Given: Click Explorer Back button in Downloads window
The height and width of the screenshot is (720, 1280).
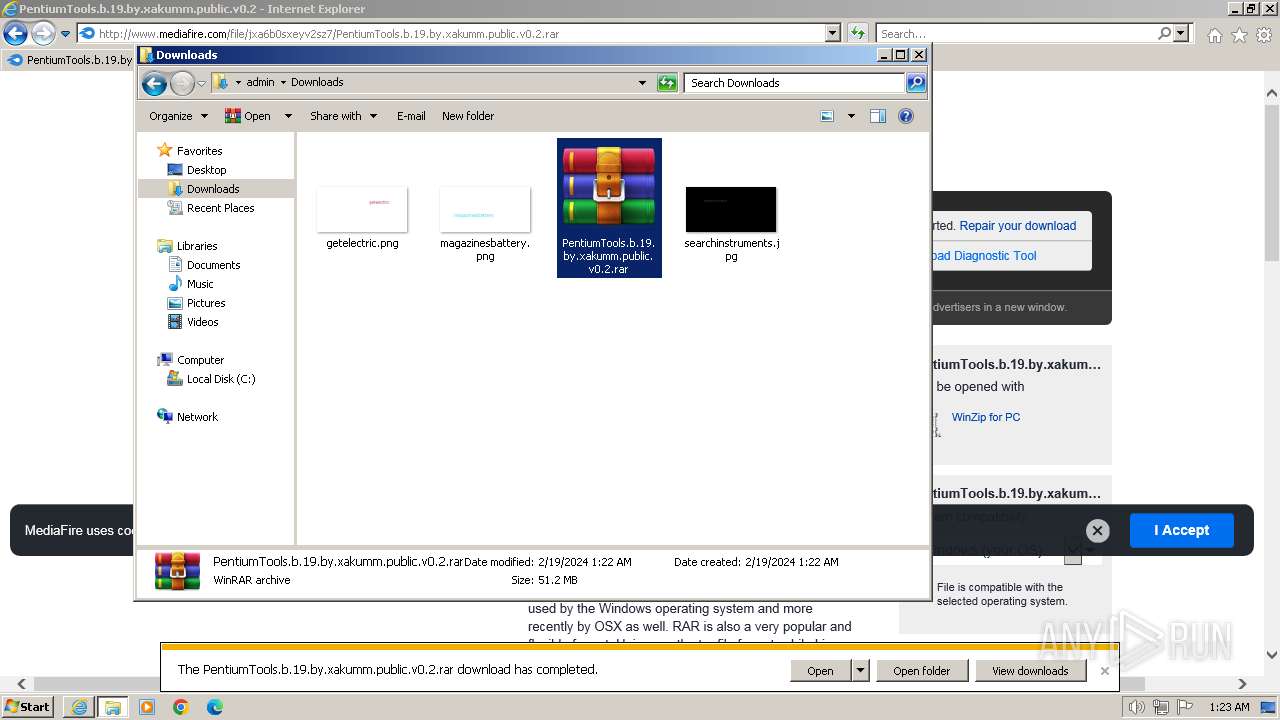Looking at the screenshot, I should click(154, 83).
